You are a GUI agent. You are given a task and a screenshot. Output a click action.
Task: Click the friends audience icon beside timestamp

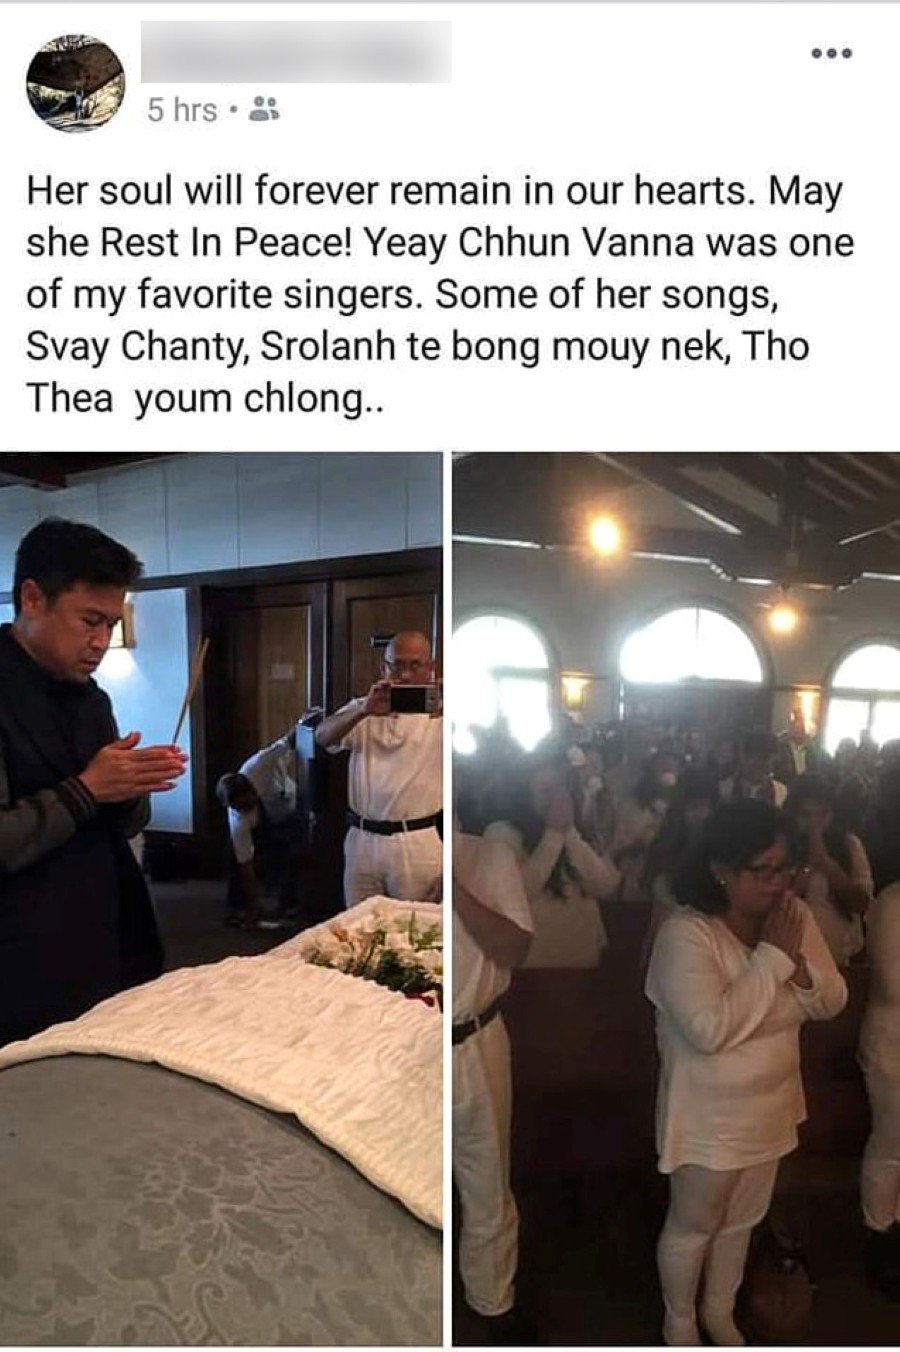263,109
